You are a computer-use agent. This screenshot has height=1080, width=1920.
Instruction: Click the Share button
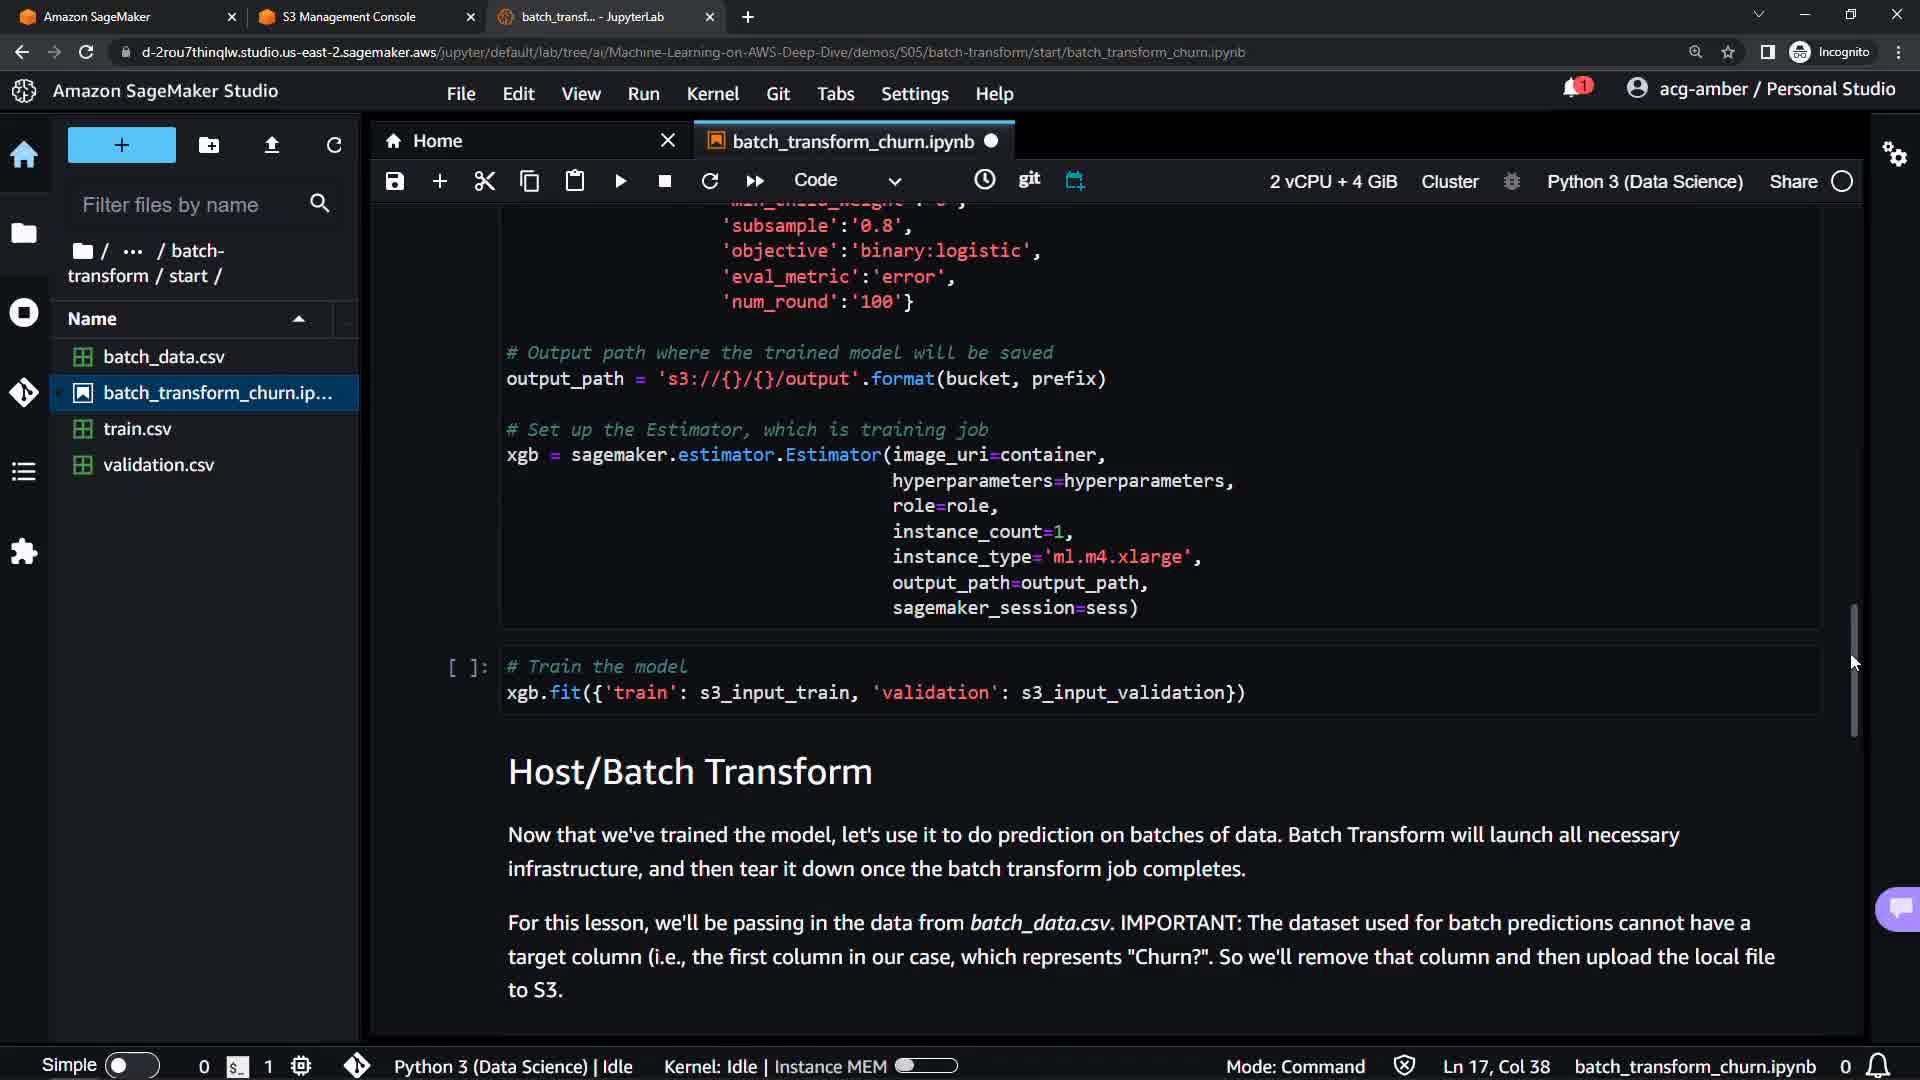[1793, 182]
